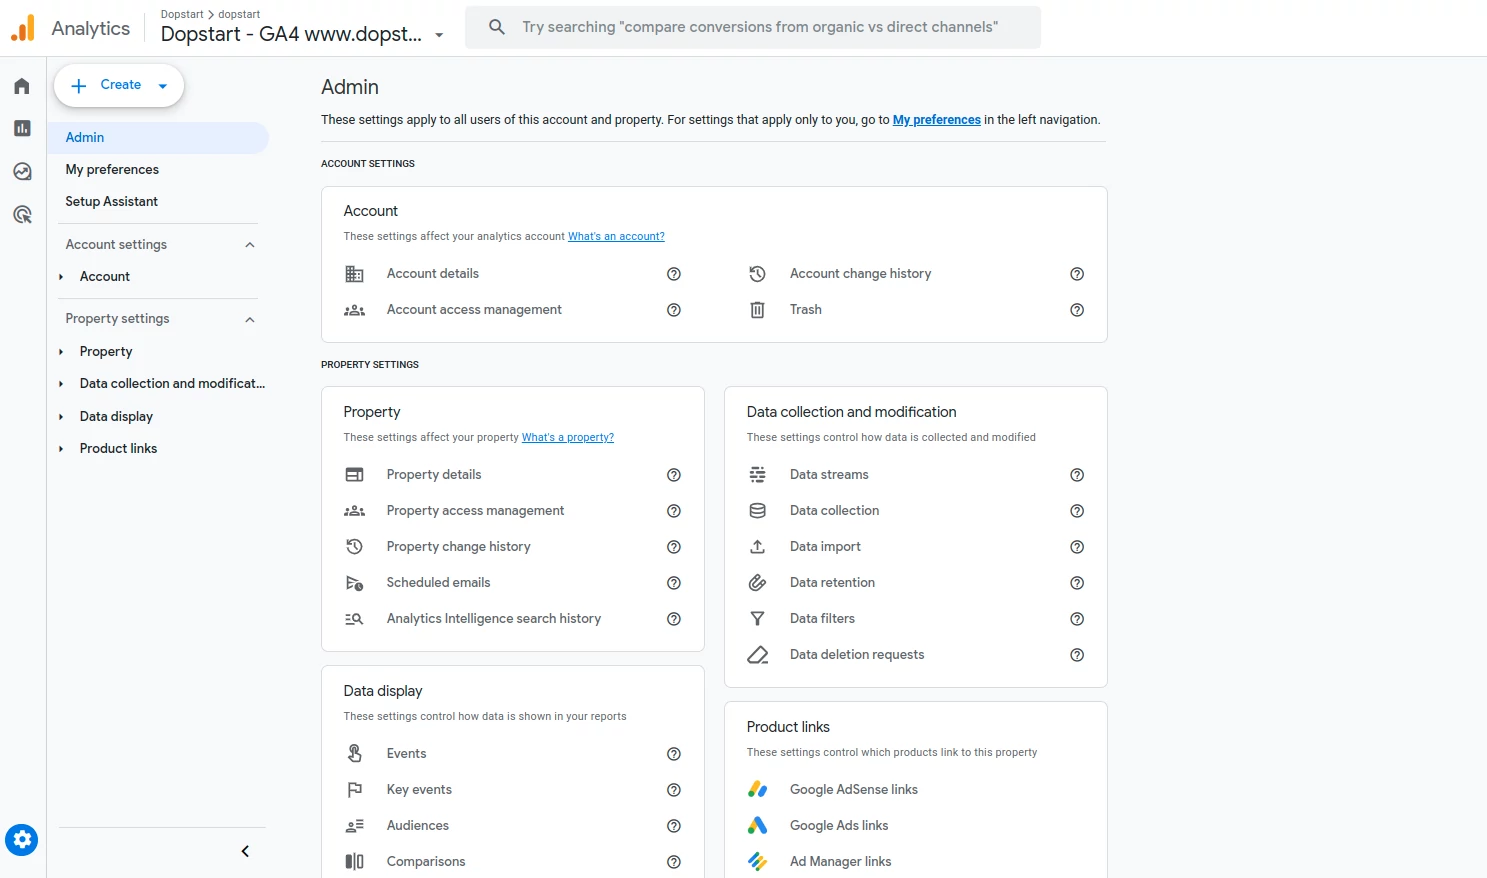Click the Data collection database icon

(758, 511)
